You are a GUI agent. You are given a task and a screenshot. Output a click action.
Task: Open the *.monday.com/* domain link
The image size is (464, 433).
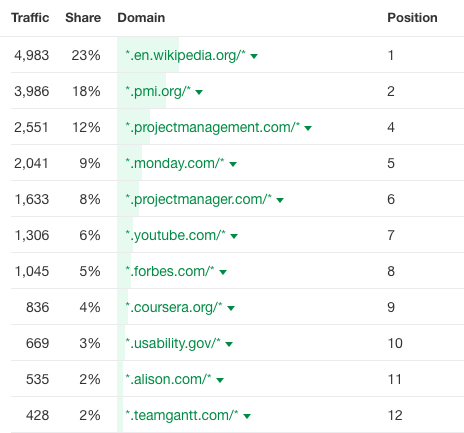[175, 163]
